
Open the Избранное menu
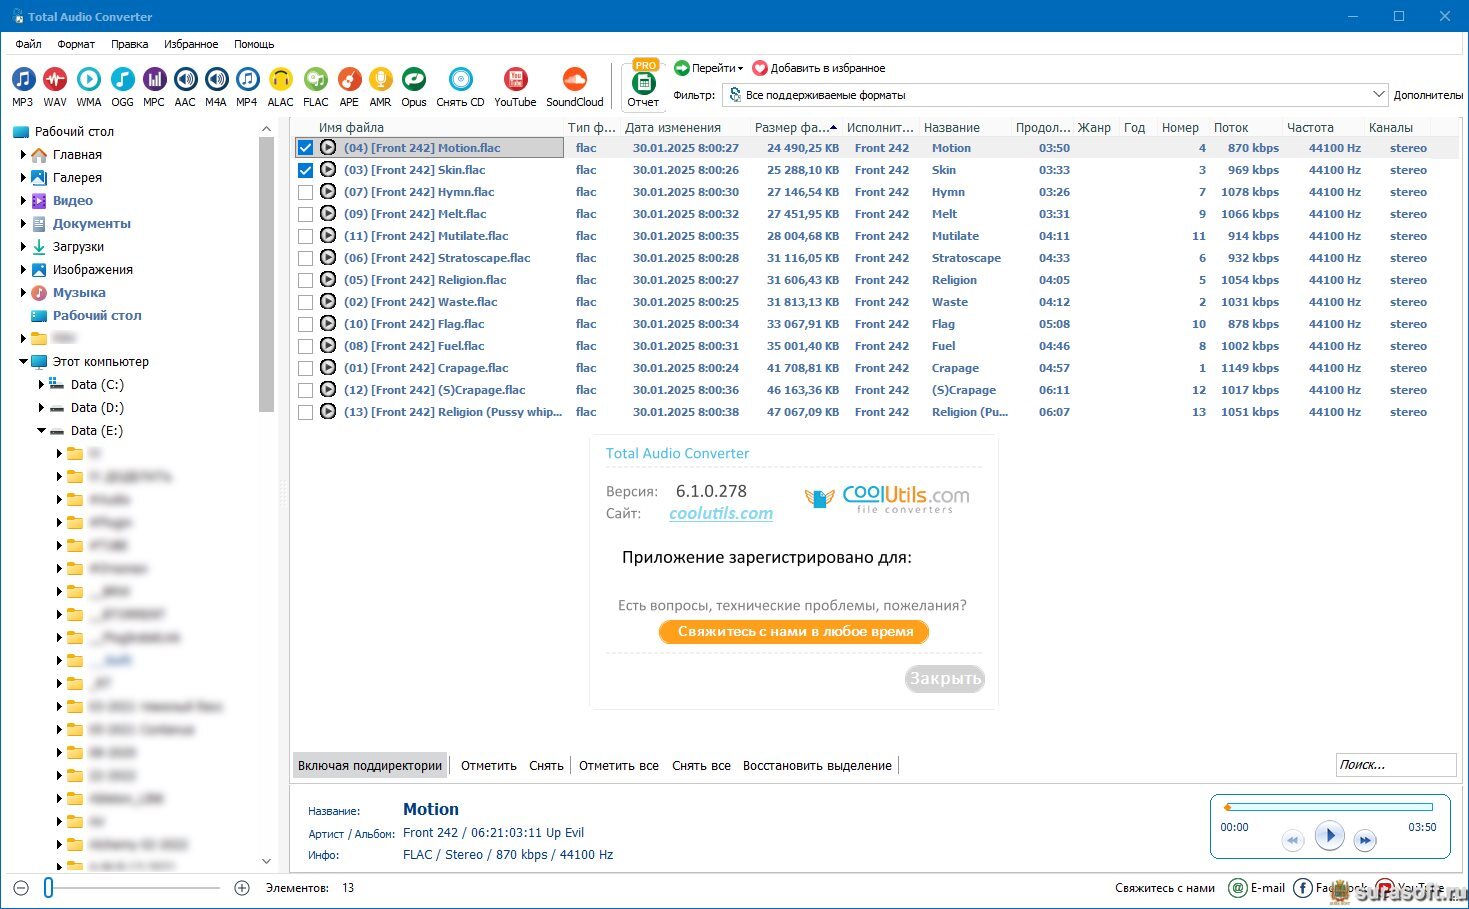pos(191,44)
